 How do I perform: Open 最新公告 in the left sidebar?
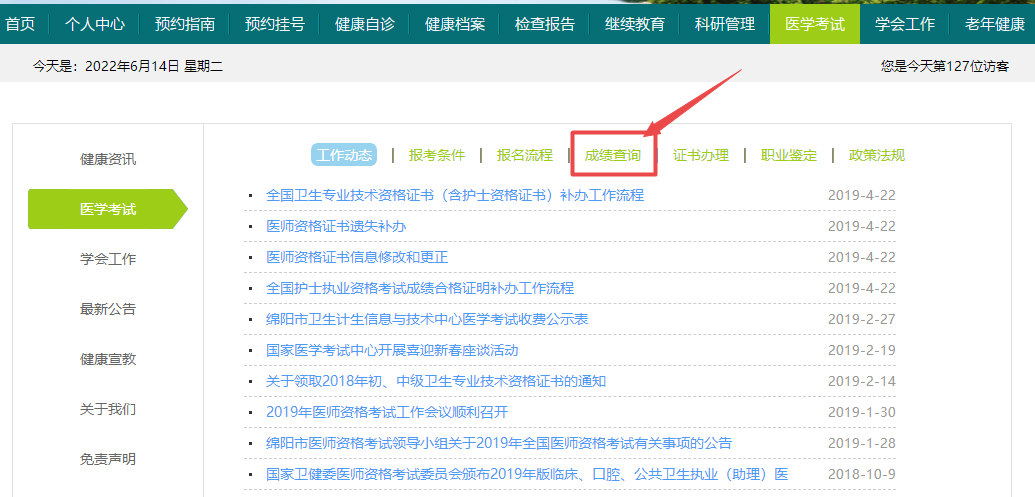[x=108, y=309]
